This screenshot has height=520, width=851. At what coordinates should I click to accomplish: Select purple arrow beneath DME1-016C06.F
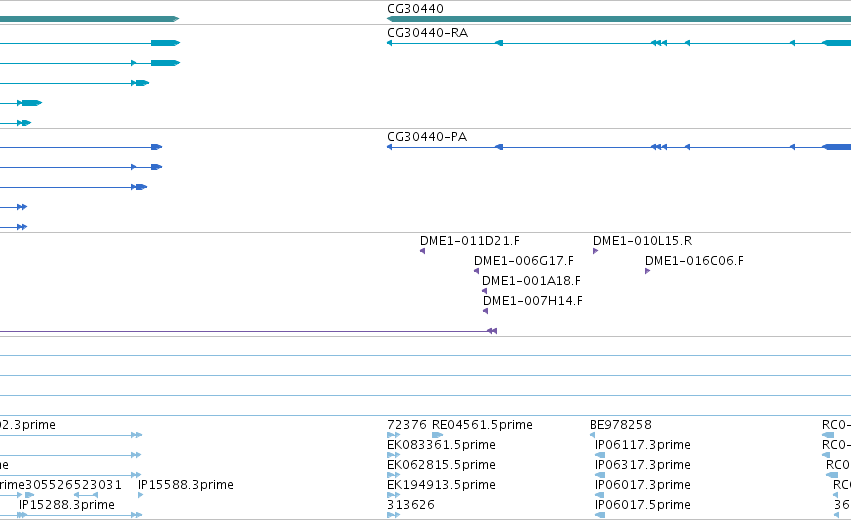[x=647, y=271]
